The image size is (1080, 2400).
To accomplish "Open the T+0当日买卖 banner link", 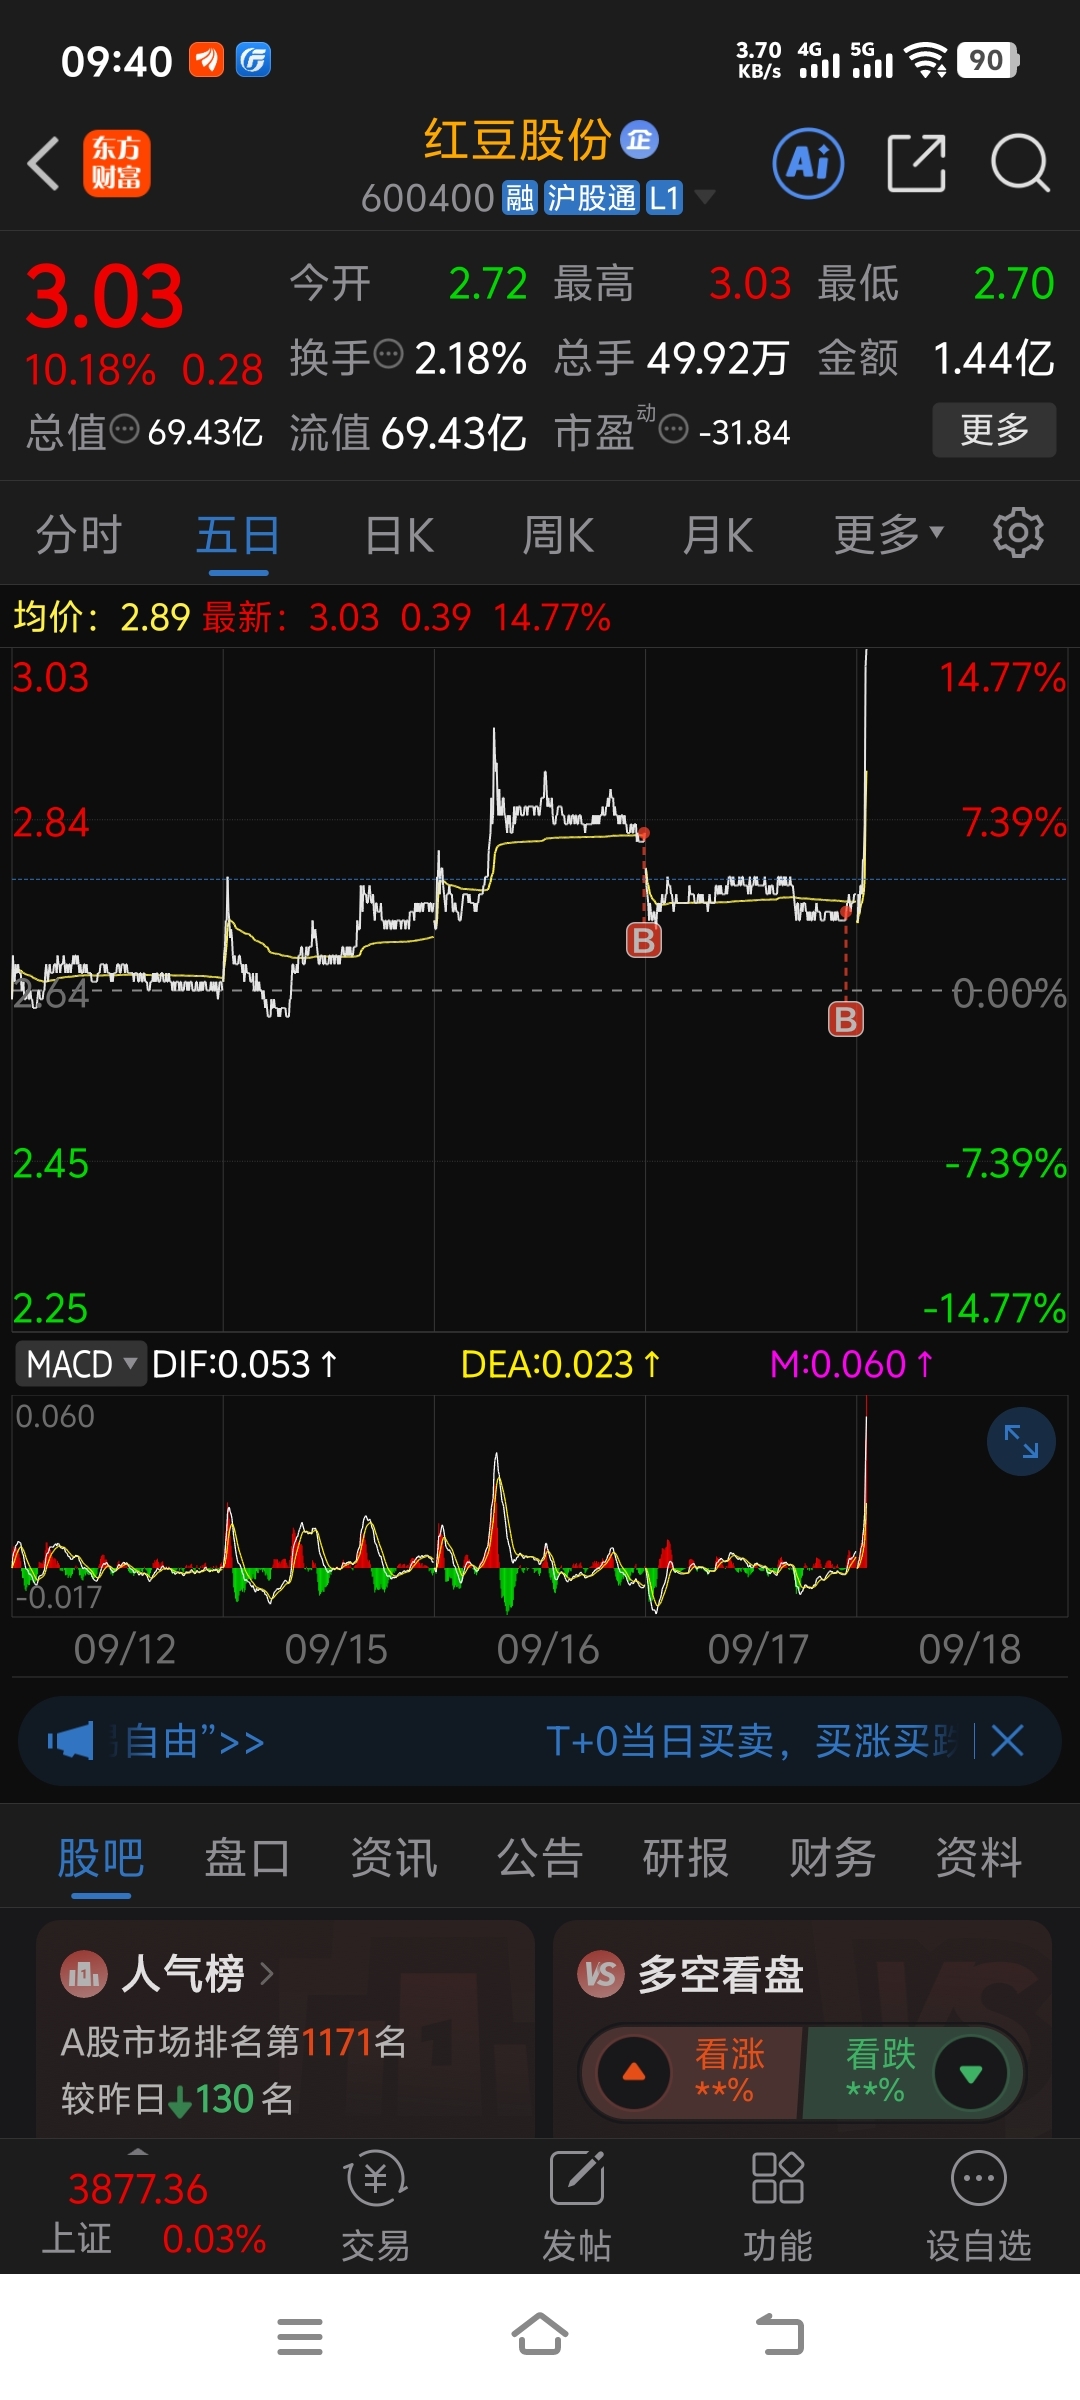I will pyautogui.click(x=750, y=1741).
